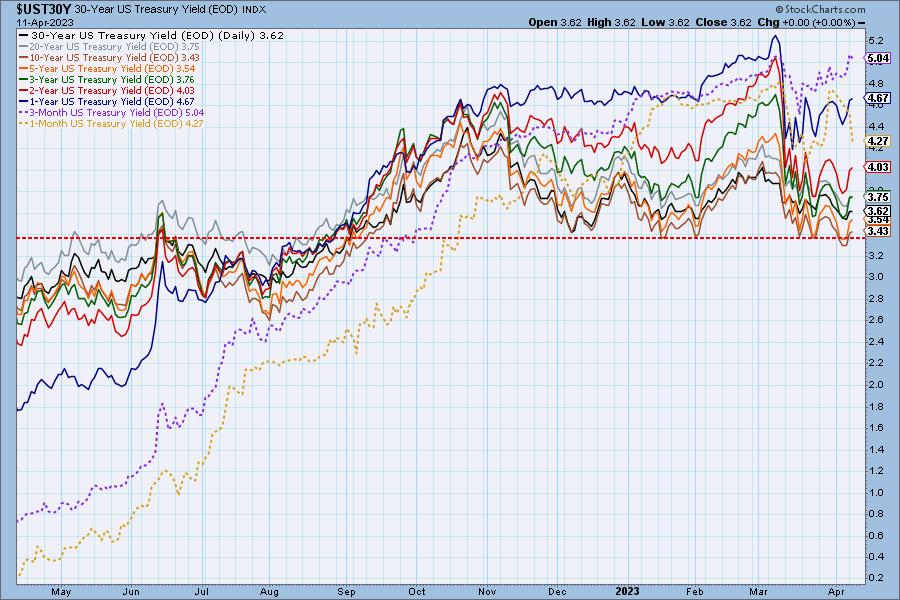The height and width of the screenshot is (600, 900).
Task: Click the brown 3.43 last-value tag
Action: click(878, 231)
